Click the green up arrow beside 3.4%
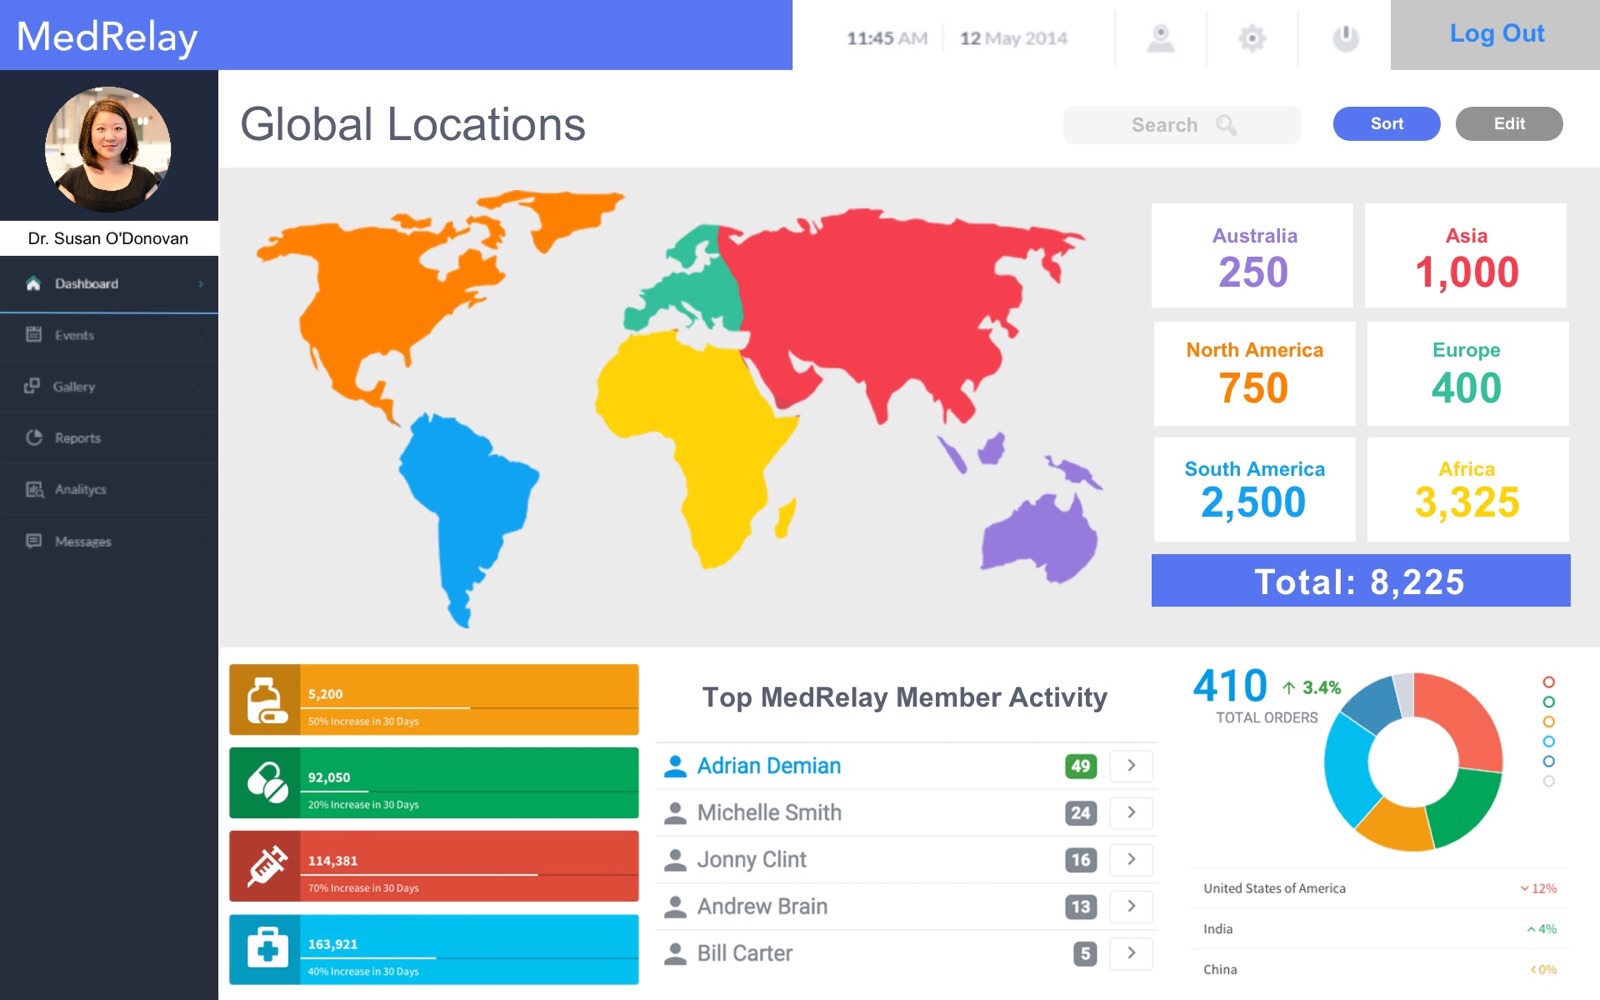The image size is (1600, 1000). [1289, 688]
